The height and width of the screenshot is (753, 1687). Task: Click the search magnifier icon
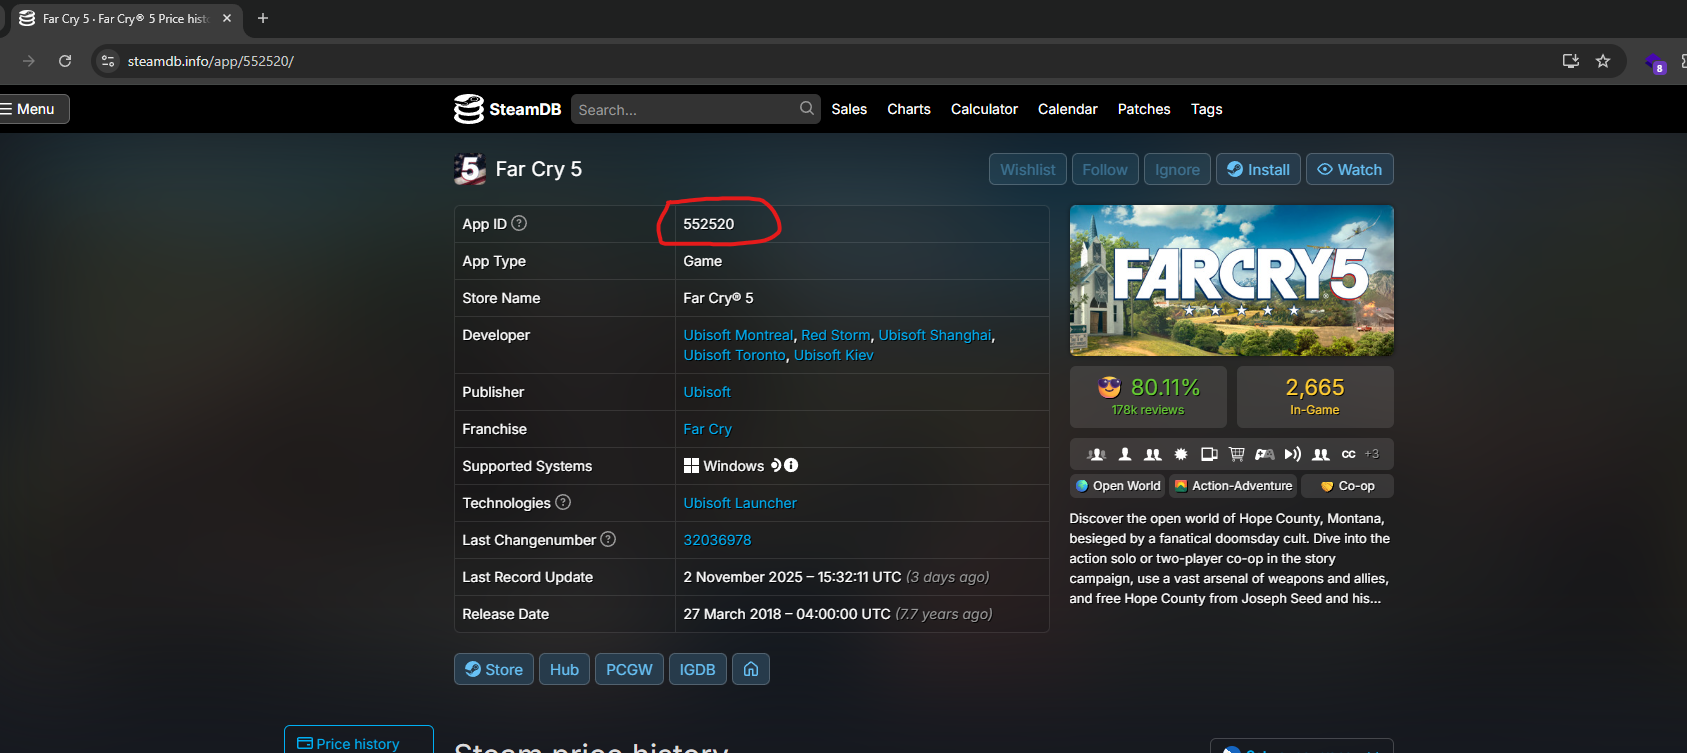[x=806, y=108]
